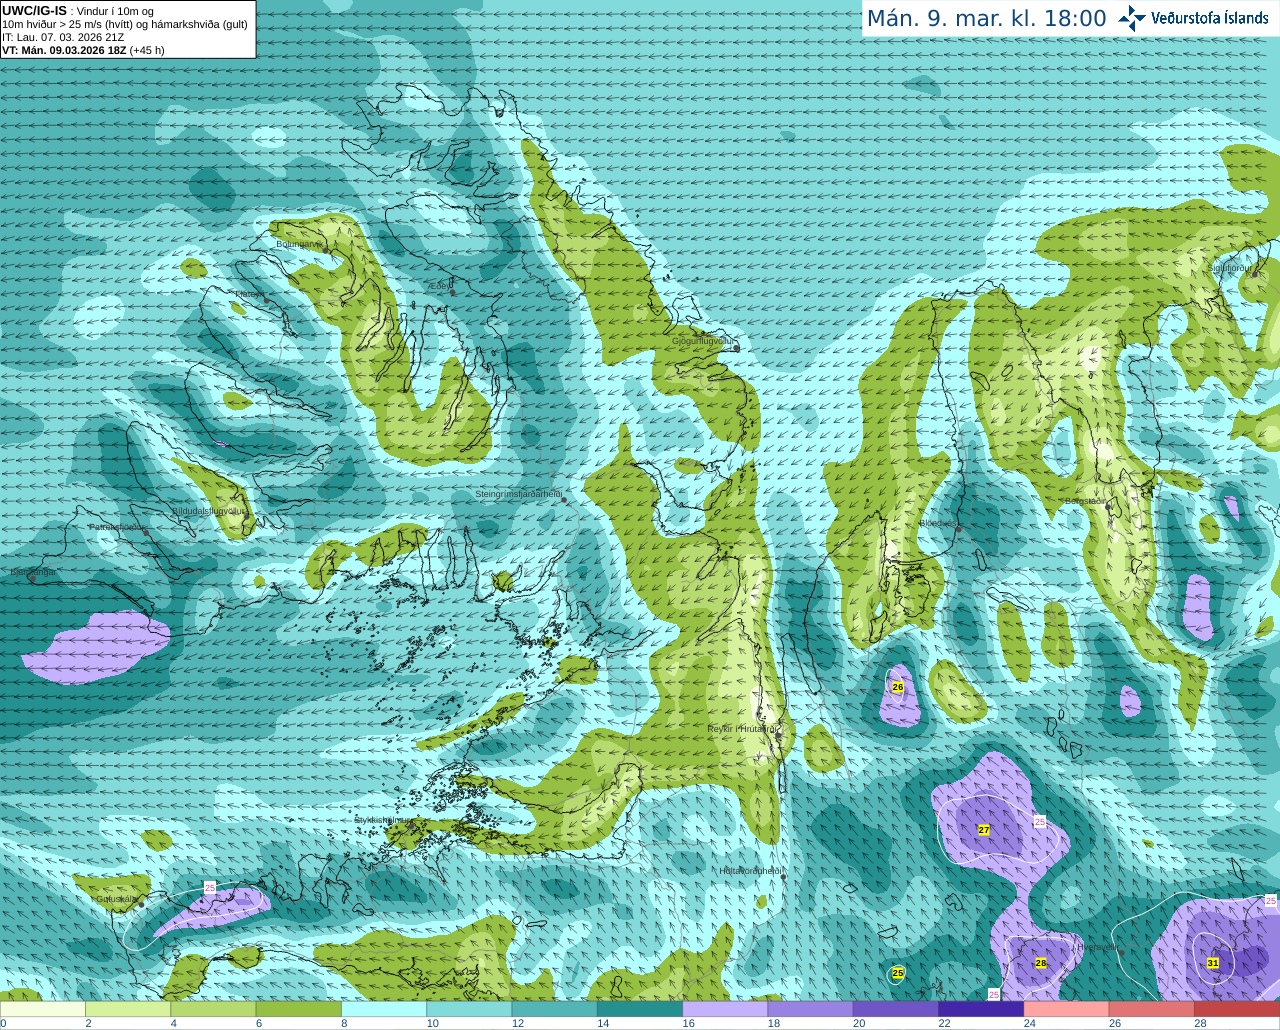1280x1030 pixels.
Task: Click the 8–10 m/s pale cyan legend swatch
Action: pyautogui.click(x=384, y=1009)
